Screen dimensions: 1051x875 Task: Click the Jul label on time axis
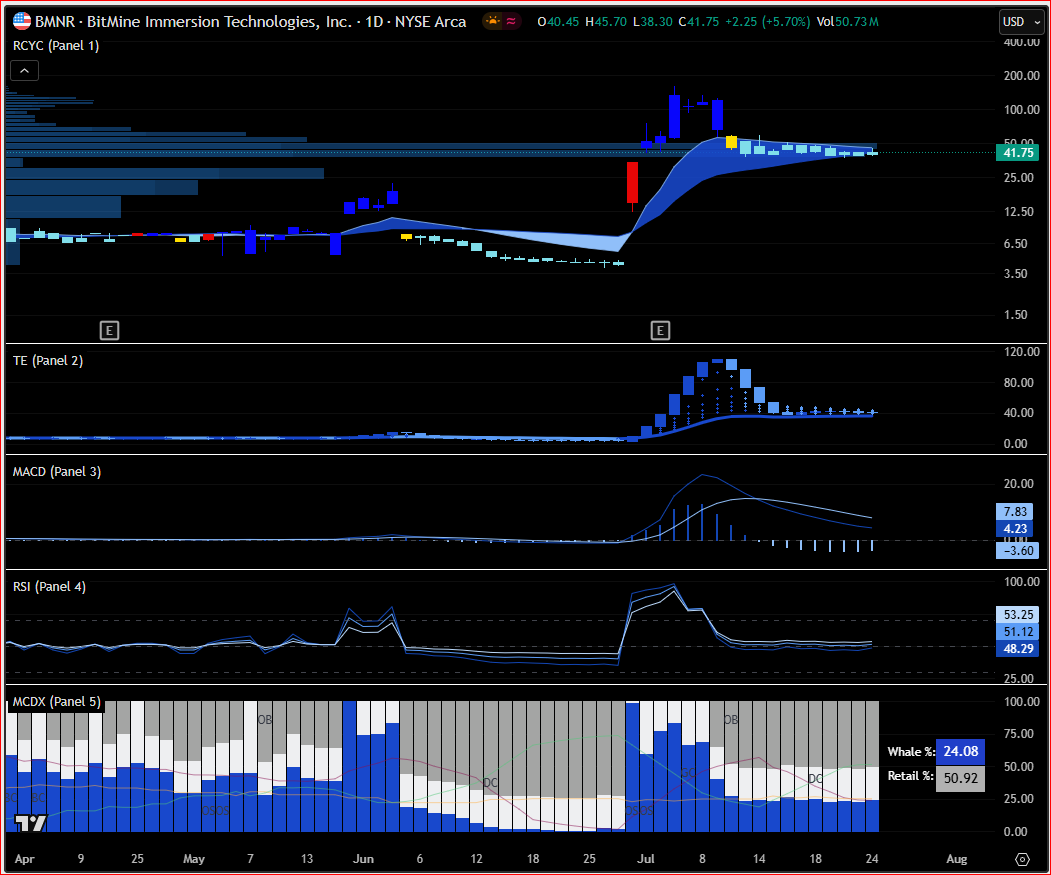(x=645, y=859)
